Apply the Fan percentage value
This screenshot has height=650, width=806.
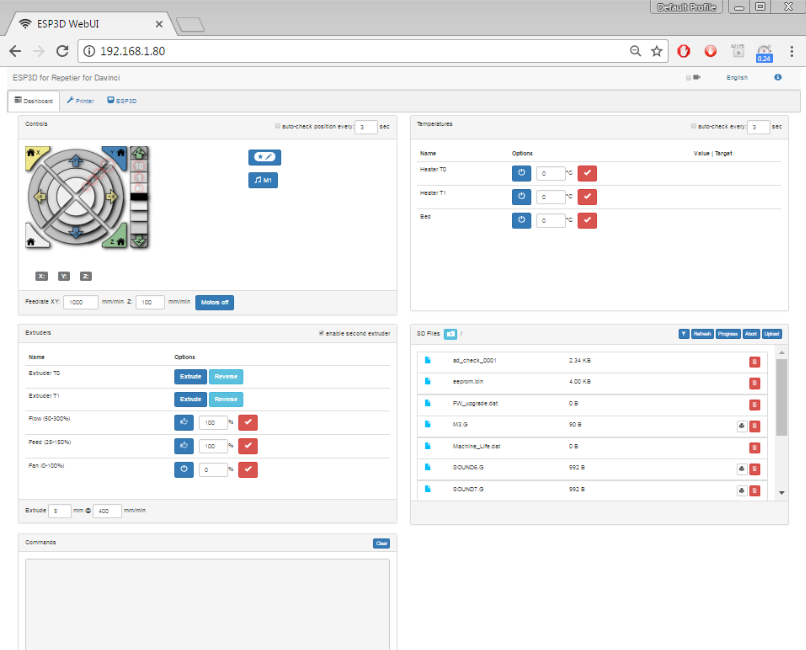point(248,469)
